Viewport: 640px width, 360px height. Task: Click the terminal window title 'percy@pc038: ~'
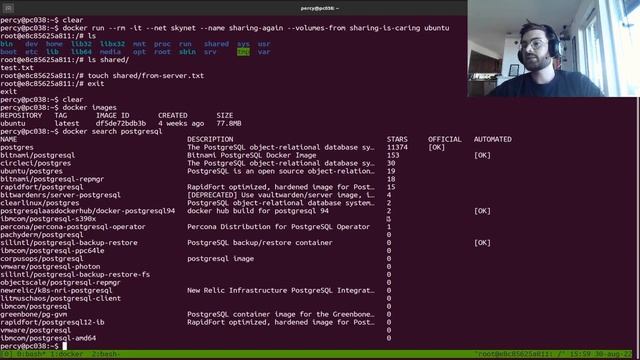[x=320, y=8]
